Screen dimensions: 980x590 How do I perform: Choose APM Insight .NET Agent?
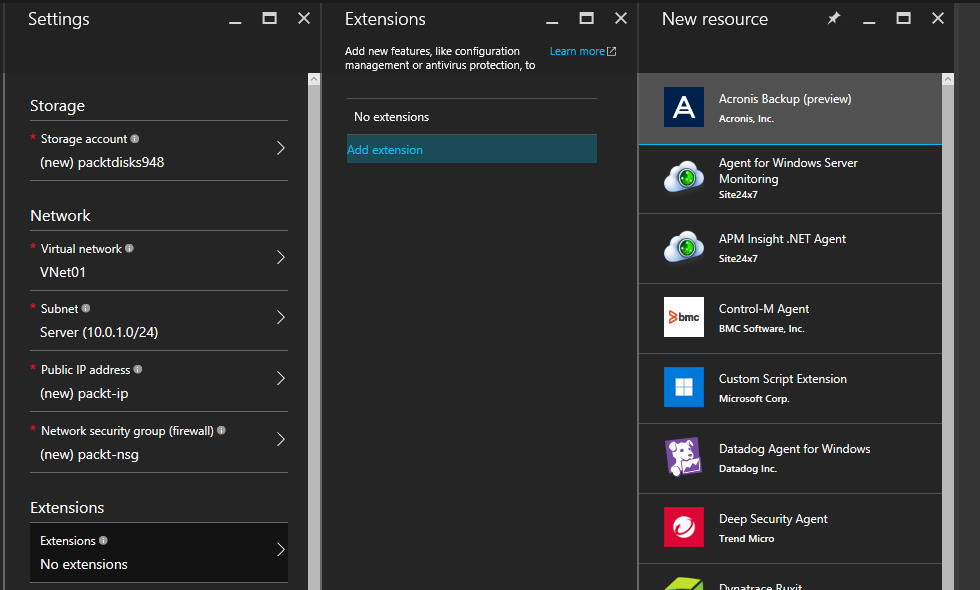click(x=790, y=249)
